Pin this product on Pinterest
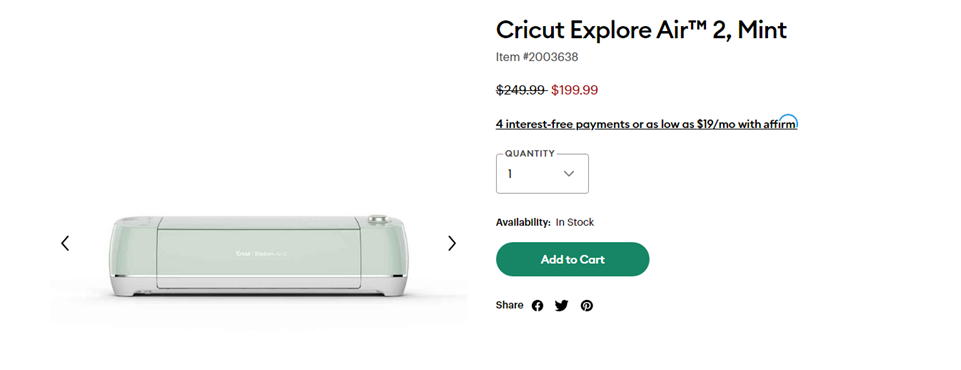The width and height of the screenshot is (961, 370). (x=587, y=306)
